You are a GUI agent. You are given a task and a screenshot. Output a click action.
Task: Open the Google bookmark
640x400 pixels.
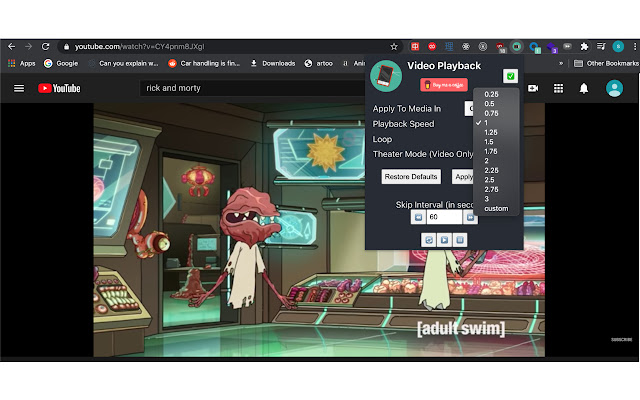(61, 63)
